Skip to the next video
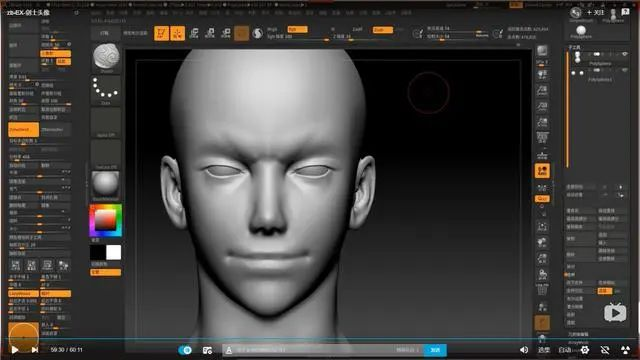Screen dimensions: 640x360 35,350
